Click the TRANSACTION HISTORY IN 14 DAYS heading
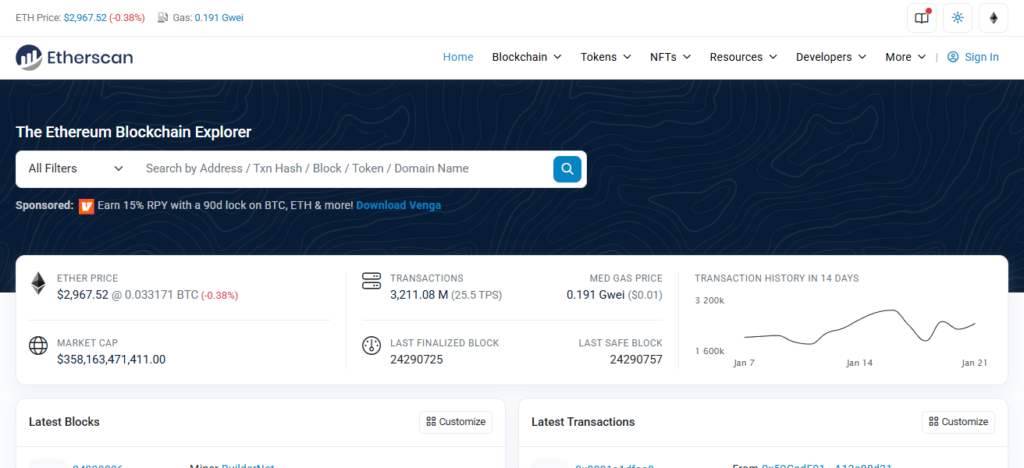This screenshot has width=1024, height=468. 776,278
